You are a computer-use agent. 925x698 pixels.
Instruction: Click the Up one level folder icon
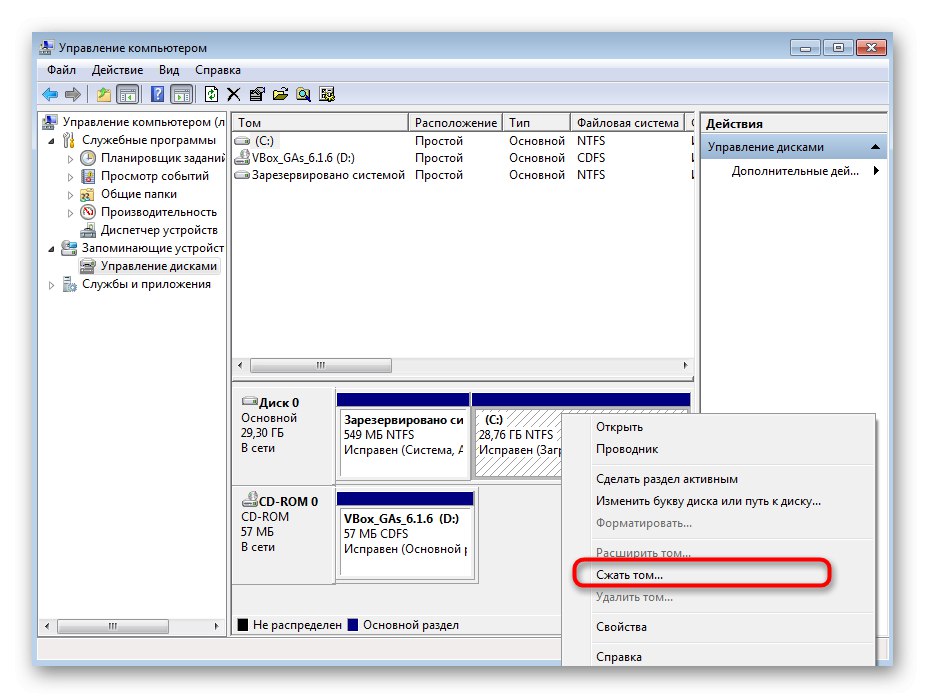tap(104, 94)
